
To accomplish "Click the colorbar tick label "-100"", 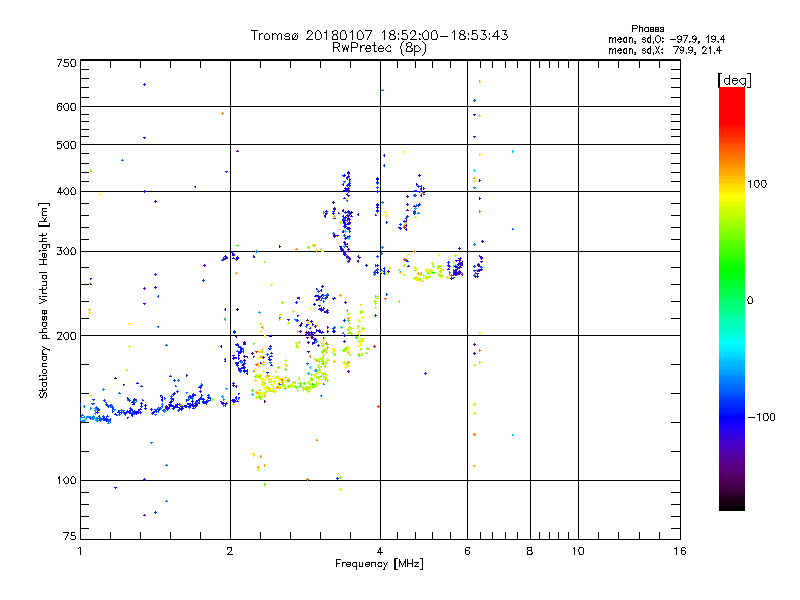I will pos(761,417).
